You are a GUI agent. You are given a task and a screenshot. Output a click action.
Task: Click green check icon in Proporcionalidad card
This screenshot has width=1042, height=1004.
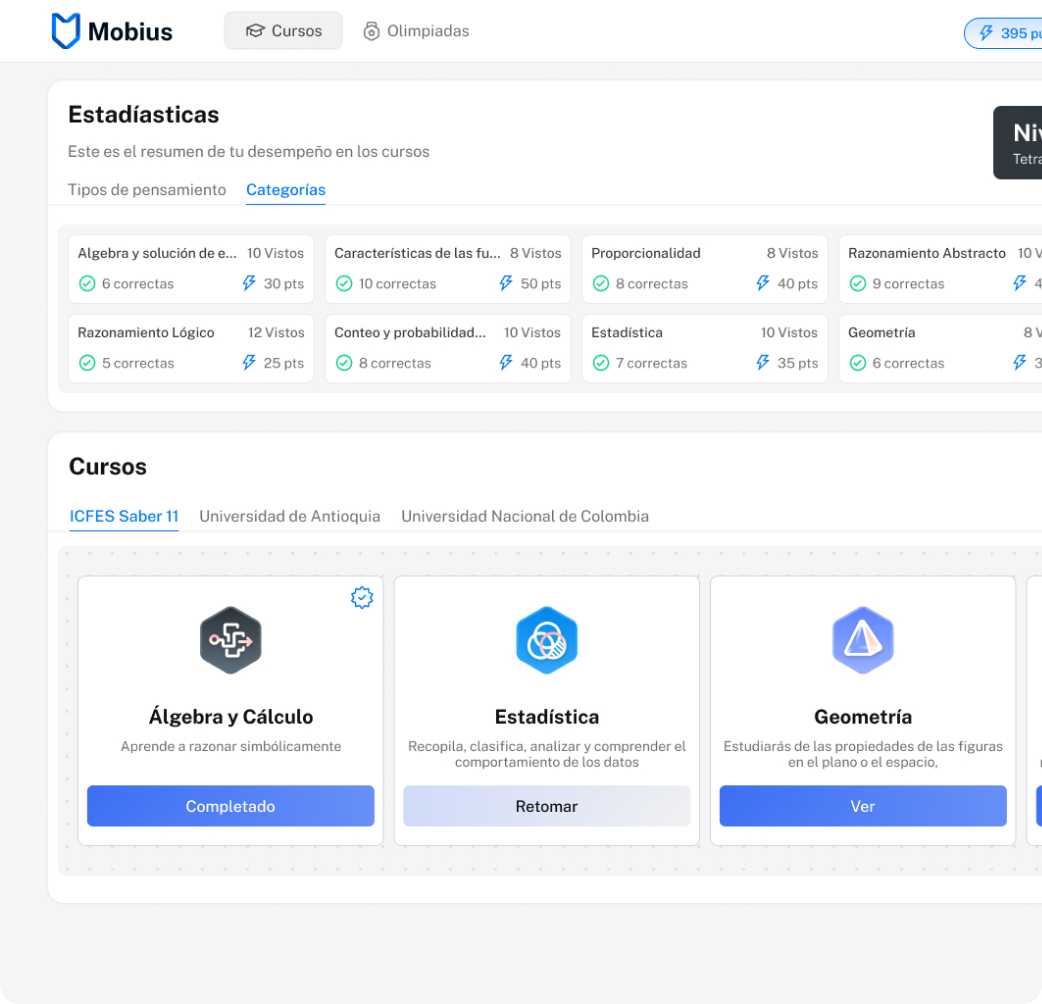tap(601, 284)
